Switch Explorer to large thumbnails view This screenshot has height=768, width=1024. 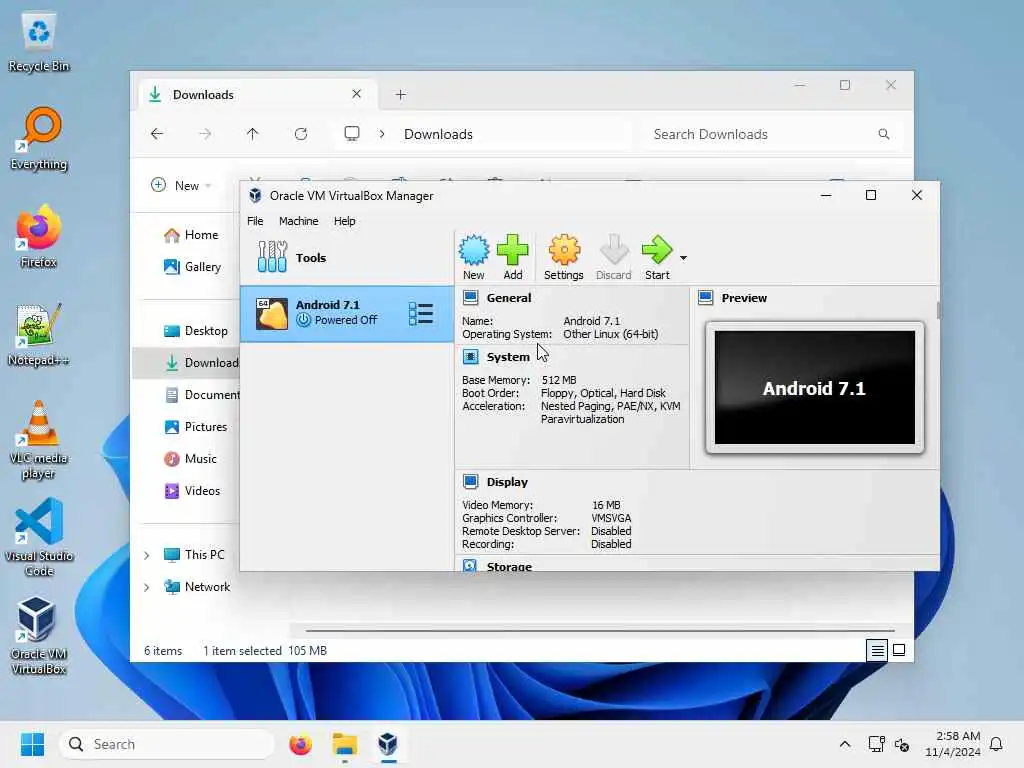coord(899,650)
